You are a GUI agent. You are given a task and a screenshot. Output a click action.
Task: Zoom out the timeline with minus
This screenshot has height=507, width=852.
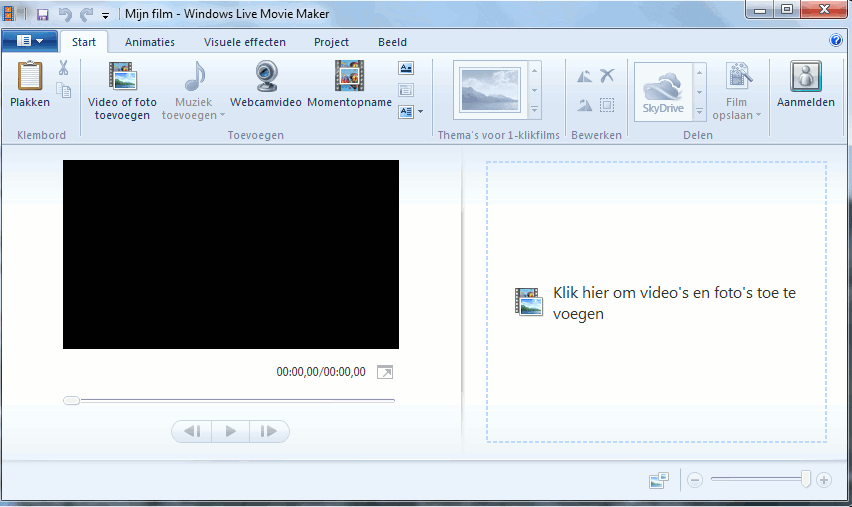(695, 480)
